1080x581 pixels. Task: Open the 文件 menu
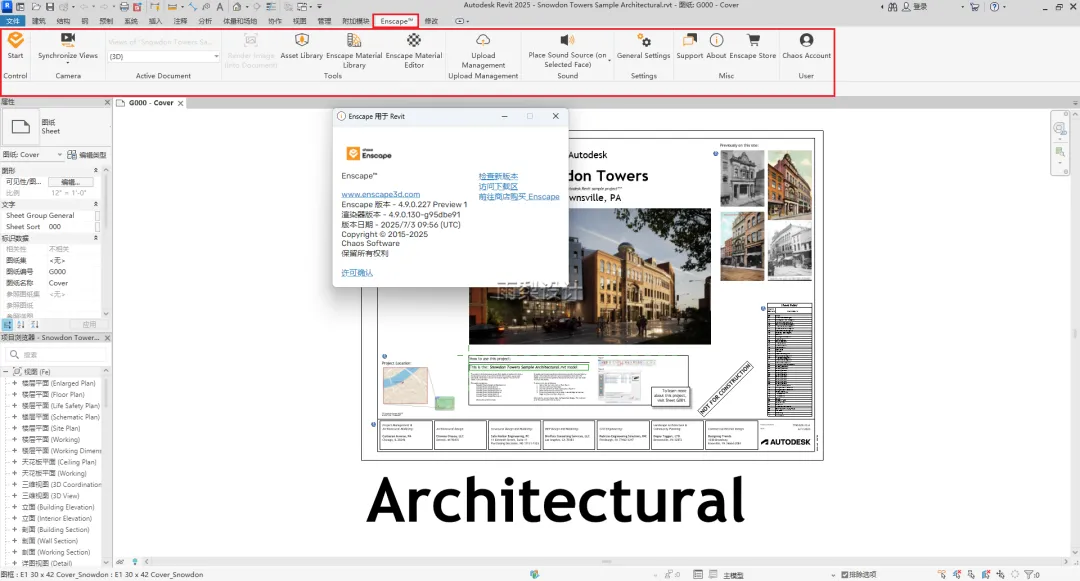coord(12,21)
